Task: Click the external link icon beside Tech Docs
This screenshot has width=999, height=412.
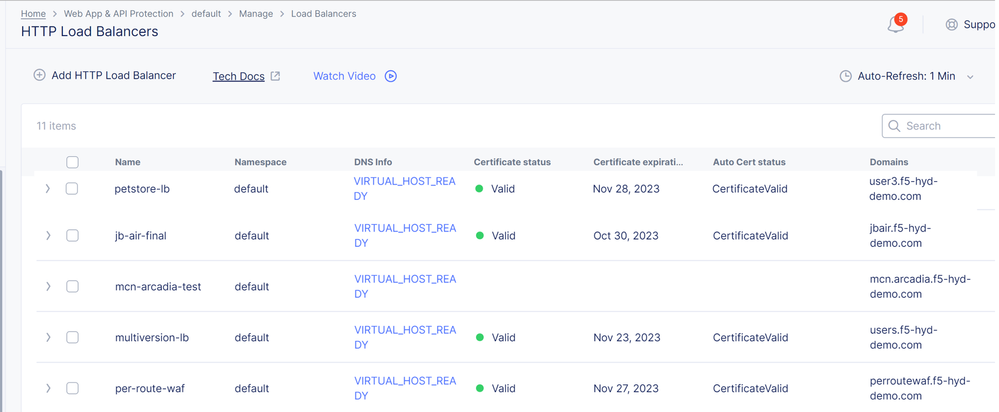Action: pos(276,76)
